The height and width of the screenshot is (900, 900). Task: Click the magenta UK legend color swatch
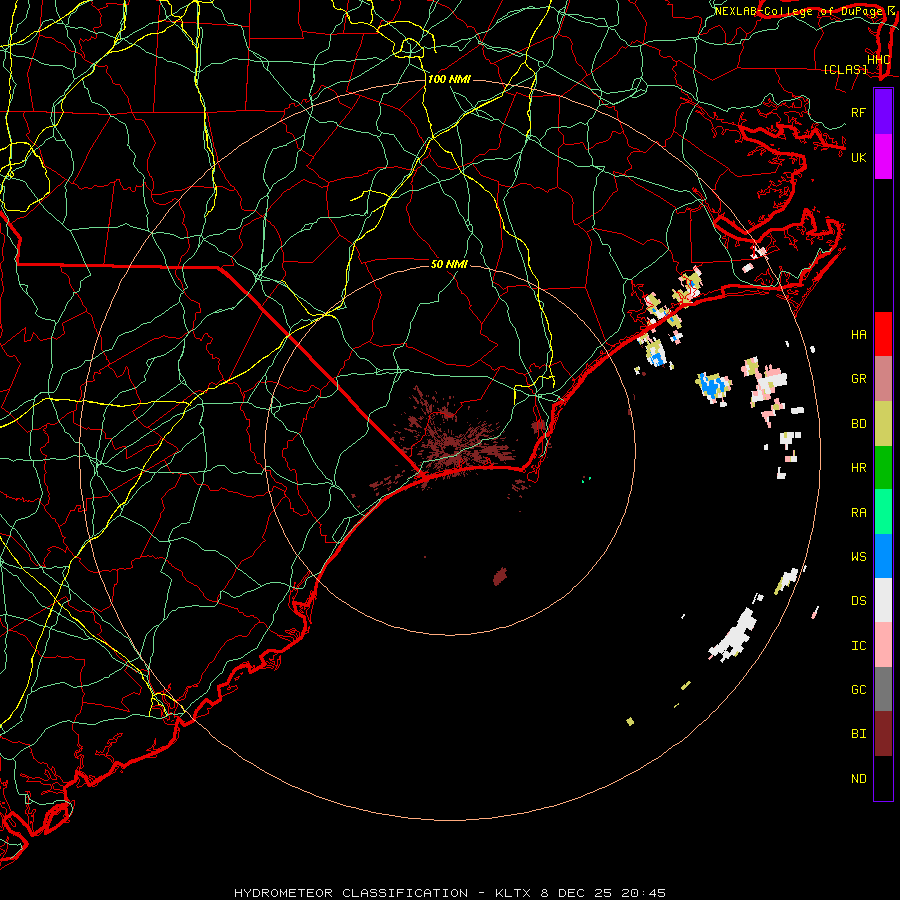click(x=883, y=157)
